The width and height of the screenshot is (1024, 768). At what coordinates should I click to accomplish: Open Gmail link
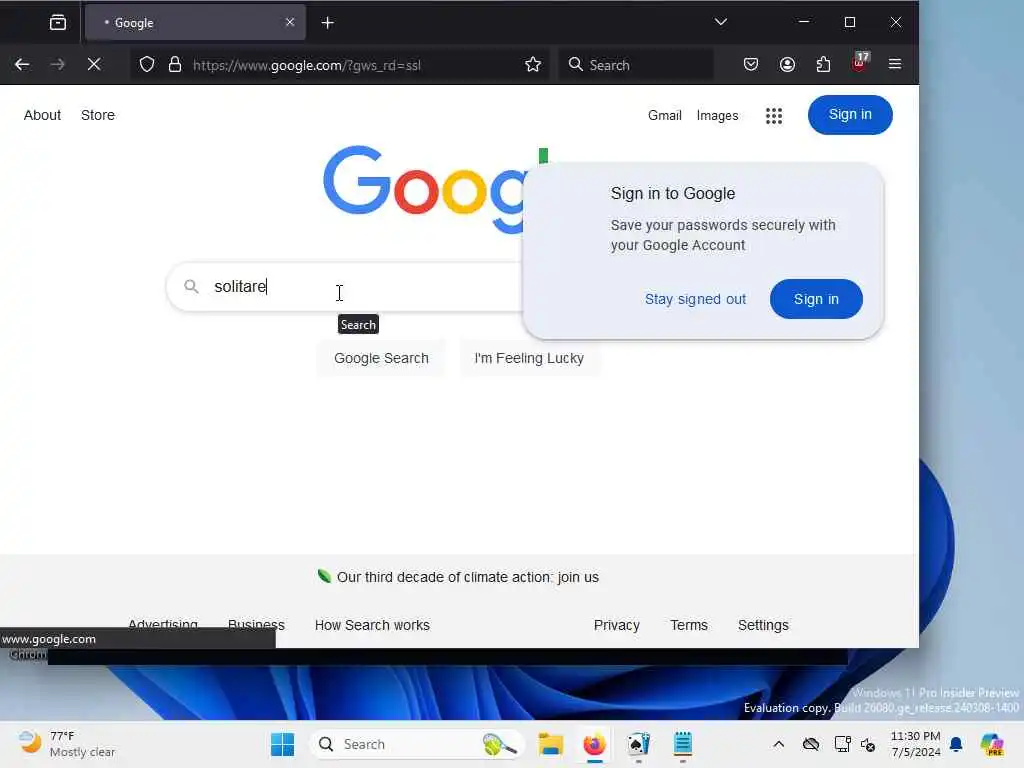tap(665, 116)
